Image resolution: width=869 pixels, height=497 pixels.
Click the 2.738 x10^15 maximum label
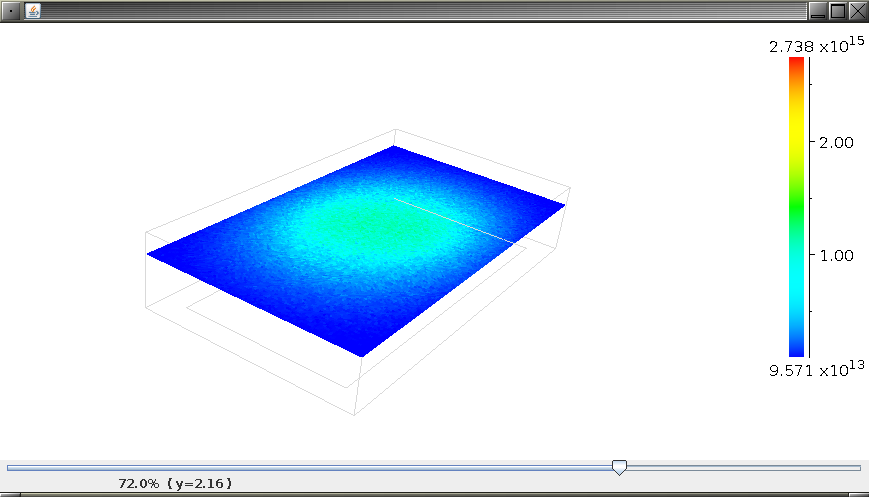pyautogui.click(x=817, y=46)
